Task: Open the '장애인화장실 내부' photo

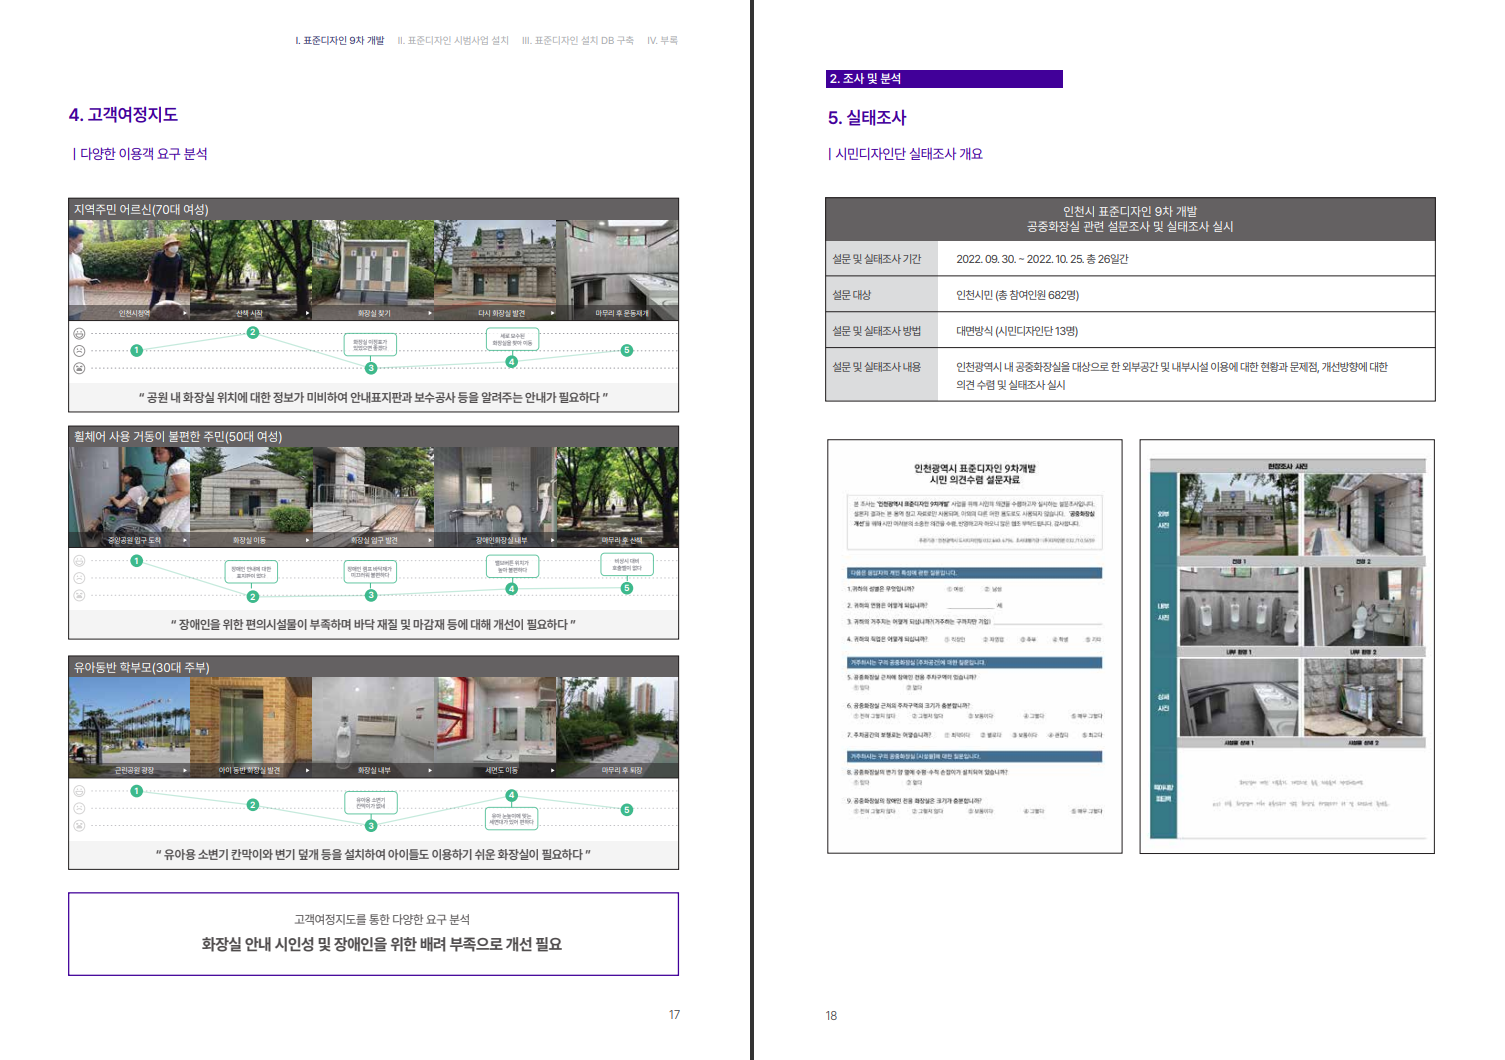Action: pyautogui.click(x=495, y=495)
